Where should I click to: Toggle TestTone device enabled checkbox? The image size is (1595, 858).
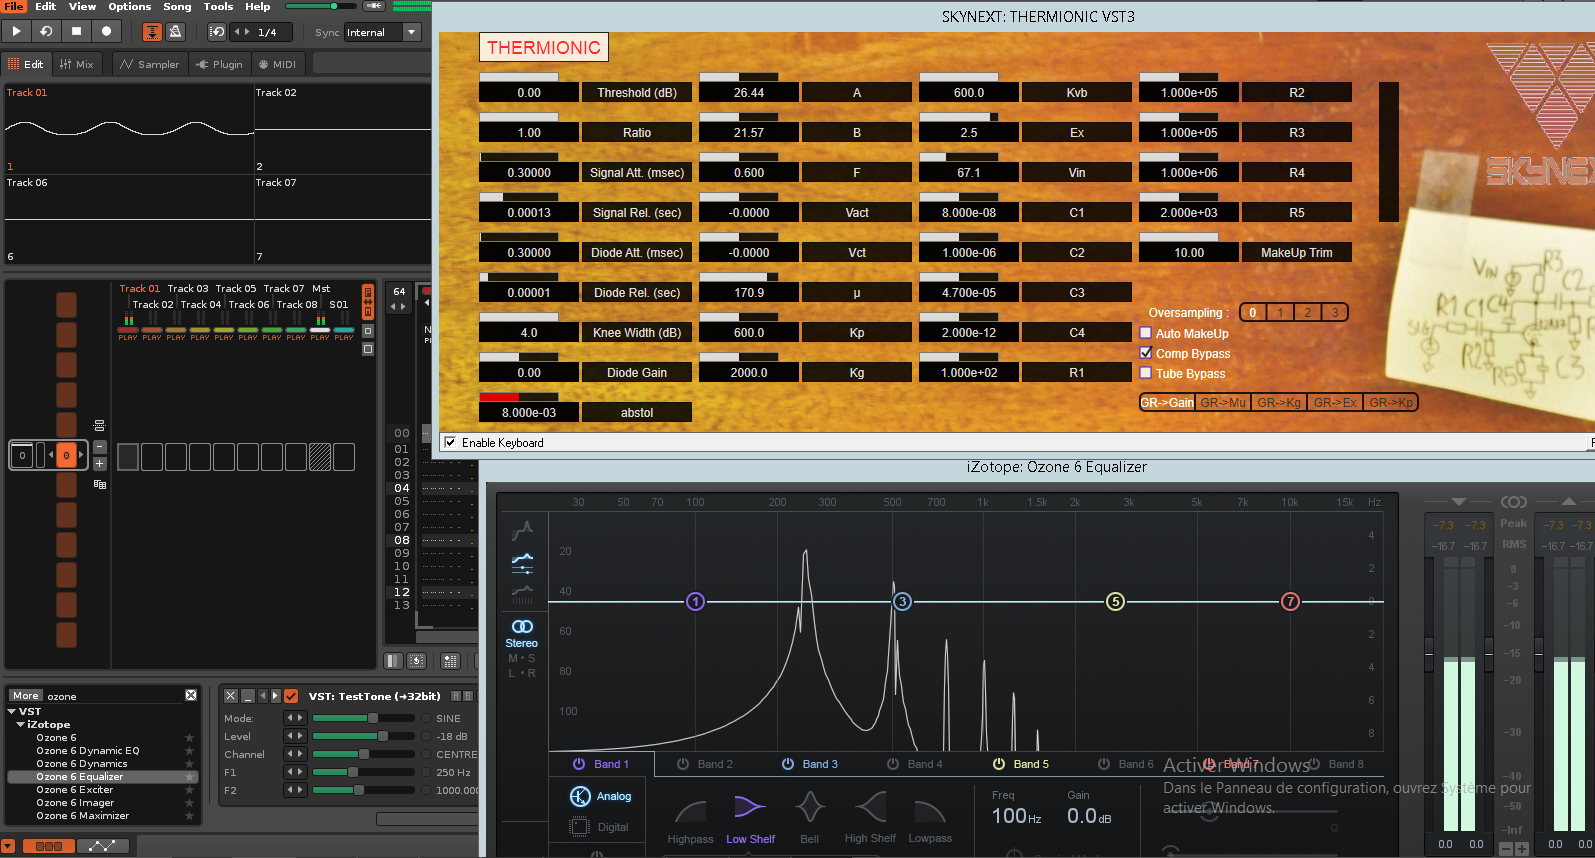click(291, 695)
